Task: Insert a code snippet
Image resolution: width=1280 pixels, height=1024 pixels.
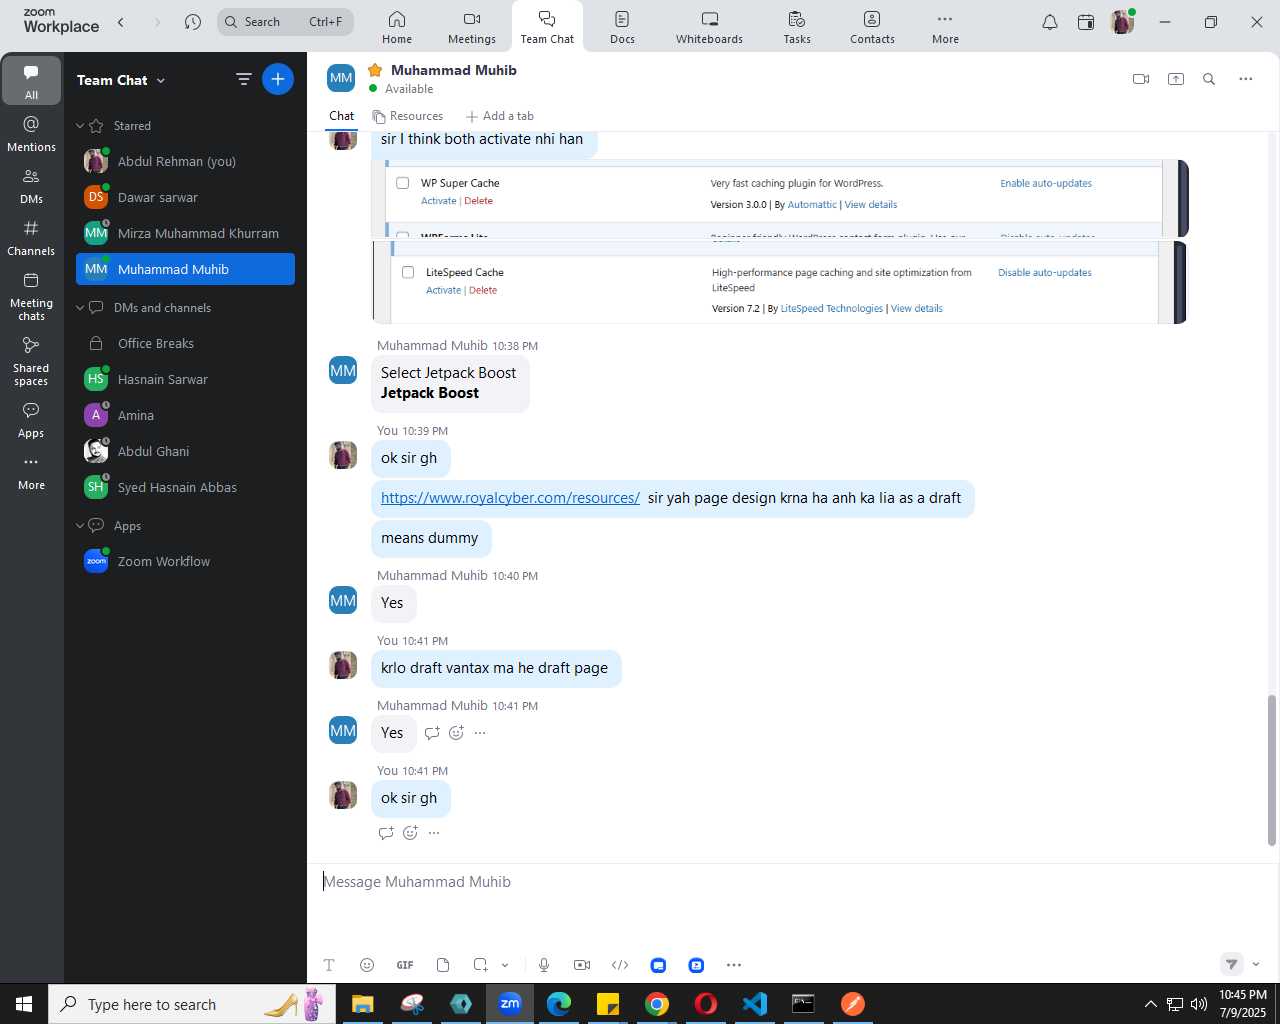Action: 620,965
